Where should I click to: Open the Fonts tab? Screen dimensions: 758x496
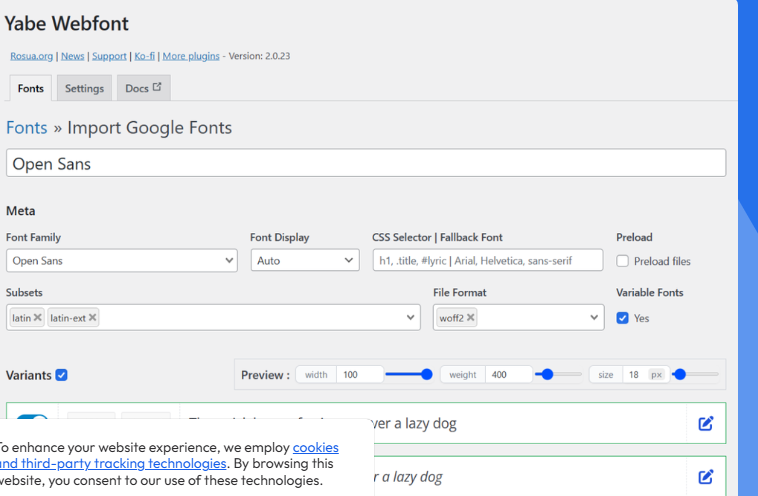30,88
